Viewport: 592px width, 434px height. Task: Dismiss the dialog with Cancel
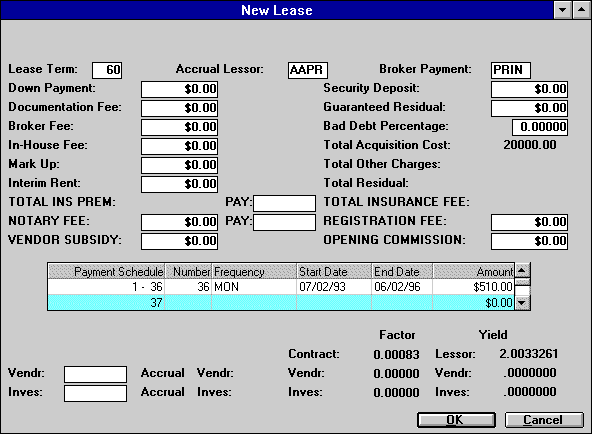click(544, 420)
